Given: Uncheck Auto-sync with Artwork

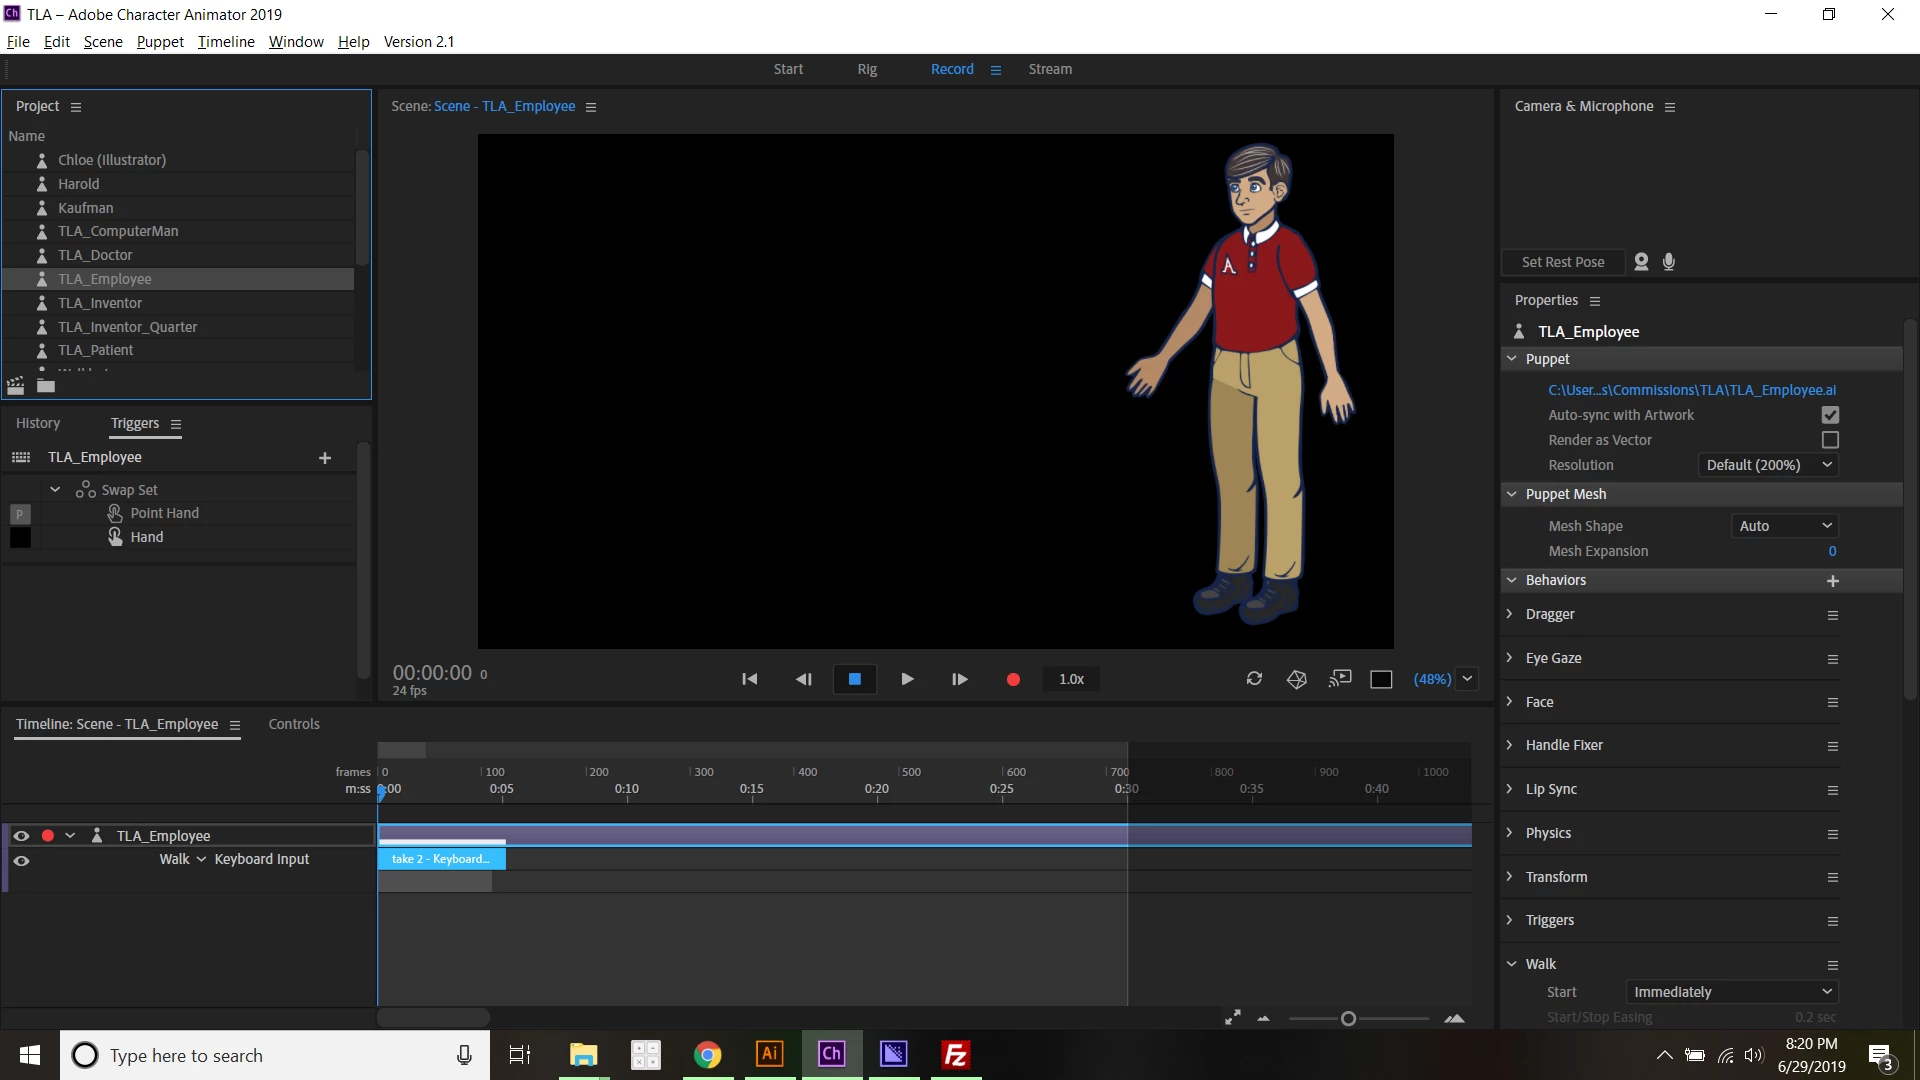Looking at the screenshot, I should (1830, 415).
